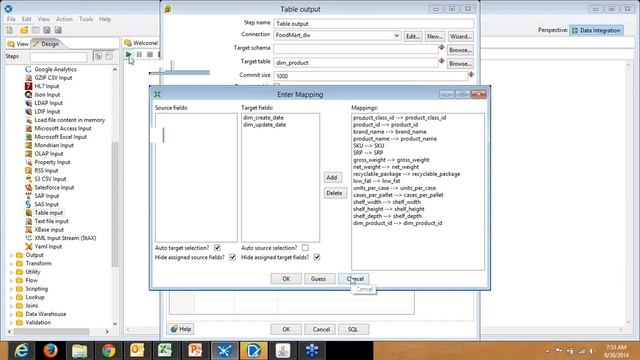The height and width of the screenshot is (360, 640).
Task: Expand the Transform folder in steps tree
Action: (11, 264)
